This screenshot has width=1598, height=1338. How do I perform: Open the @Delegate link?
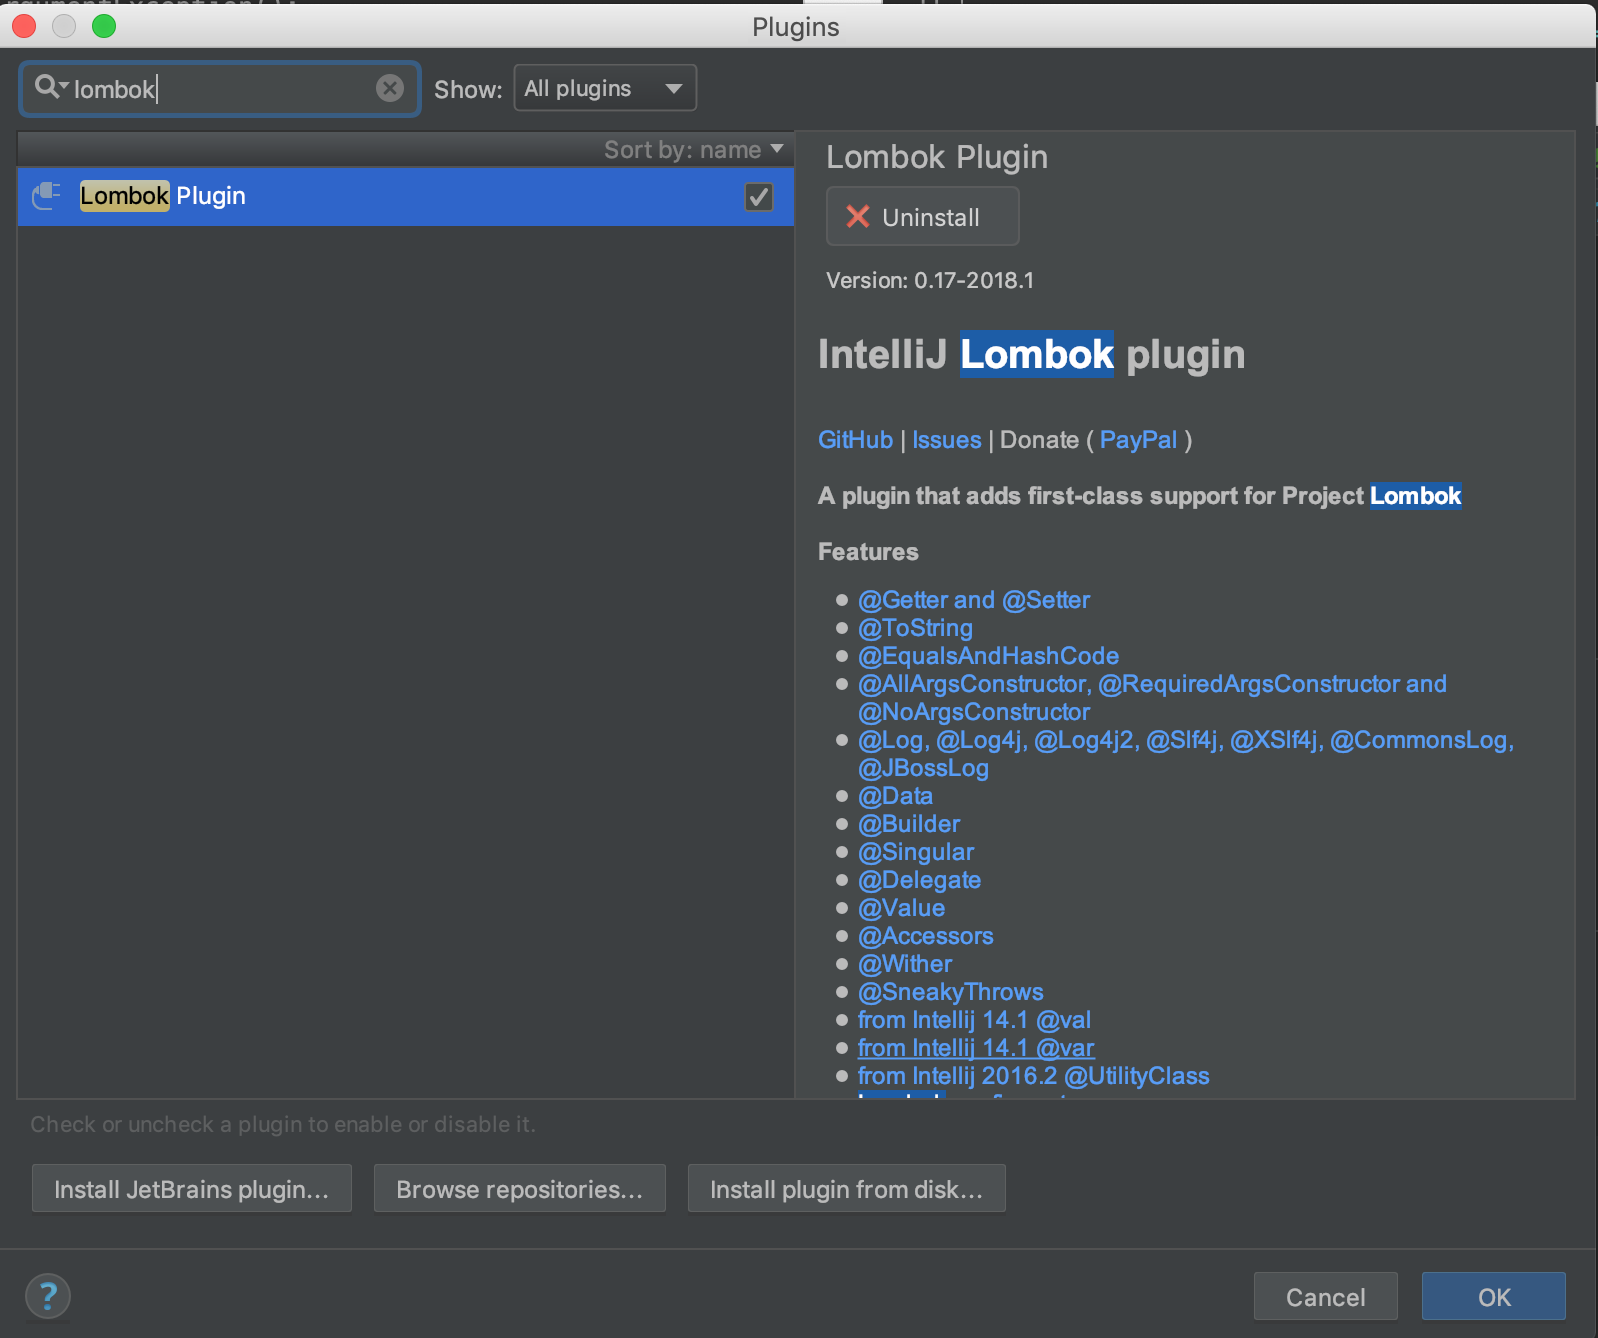pyautogui.click(x=919, y=880)
